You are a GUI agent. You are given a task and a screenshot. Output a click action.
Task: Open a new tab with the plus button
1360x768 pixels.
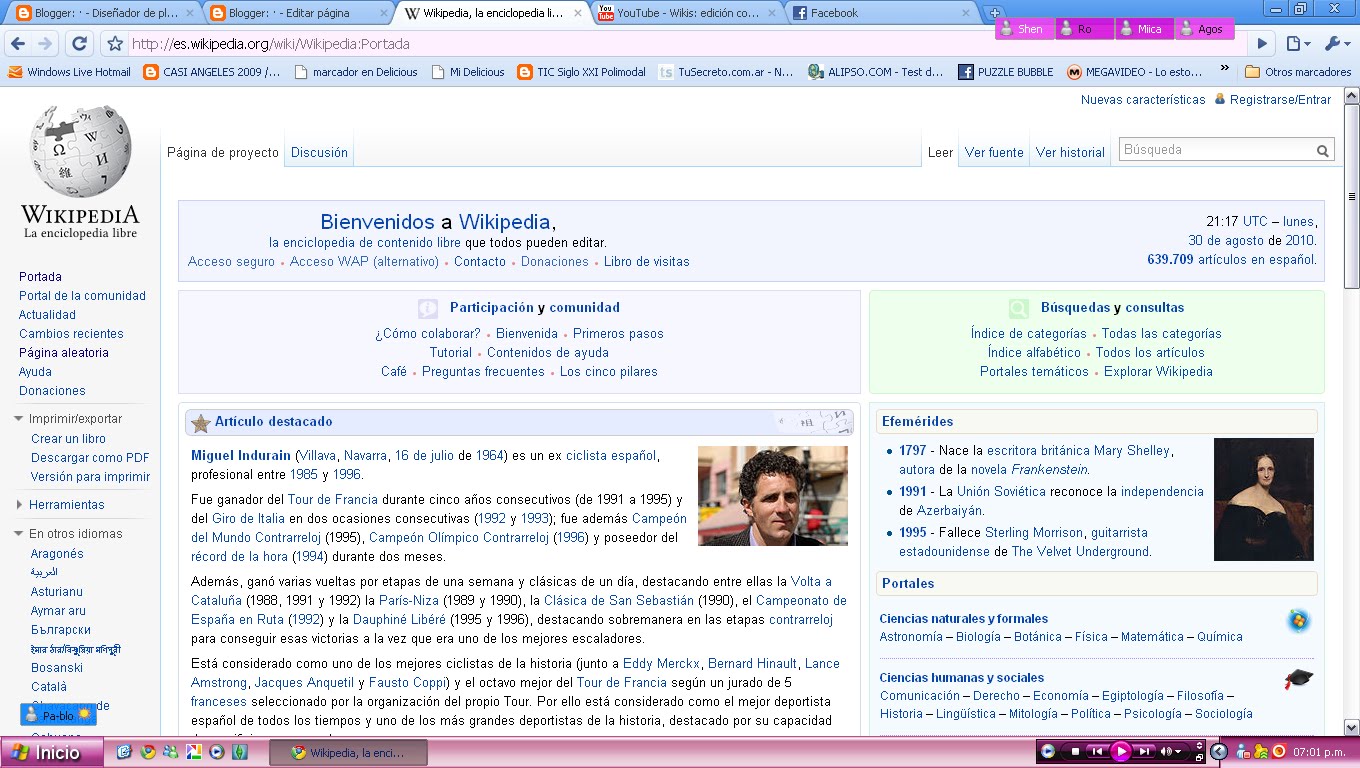994,13
